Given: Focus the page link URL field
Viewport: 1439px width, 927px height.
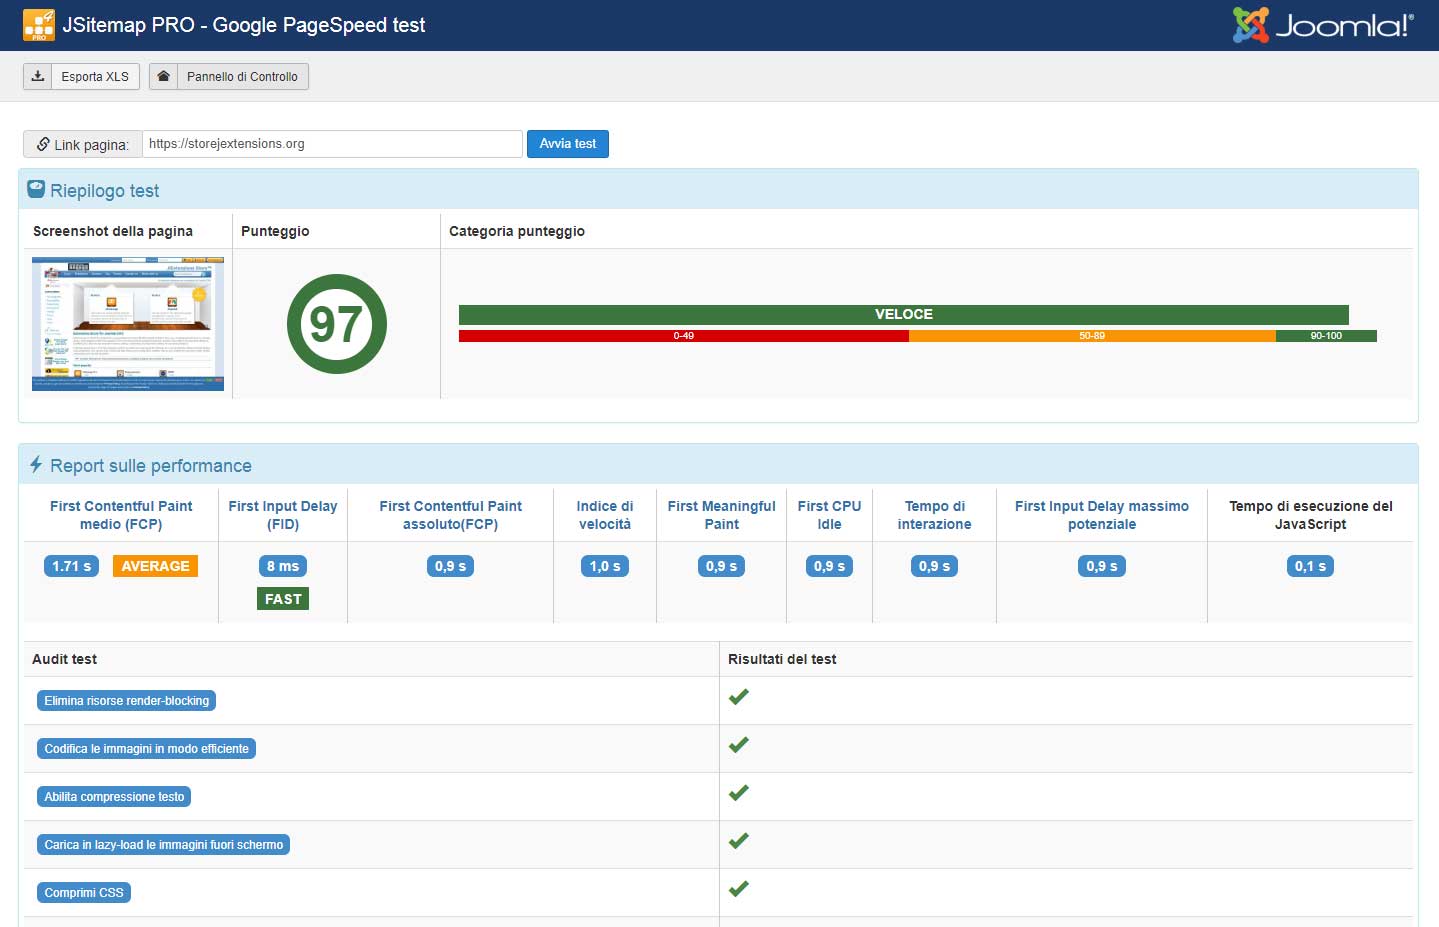Looking at the screenshot, I should (332, 144).
